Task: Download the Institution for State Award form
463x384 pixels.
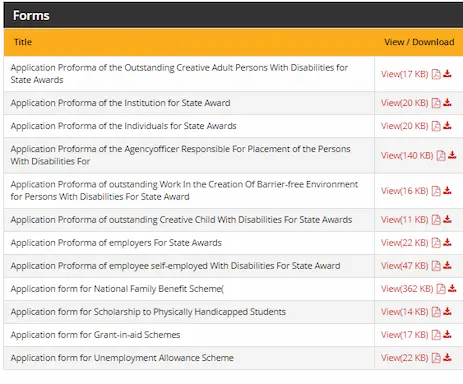Action: click(447, 103)
